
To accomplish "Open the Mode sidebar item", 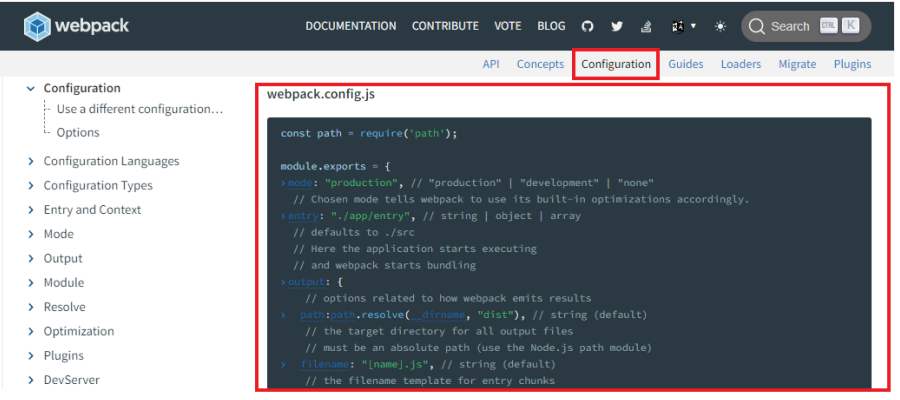I will pyautogui.click(x=59, y=234).
